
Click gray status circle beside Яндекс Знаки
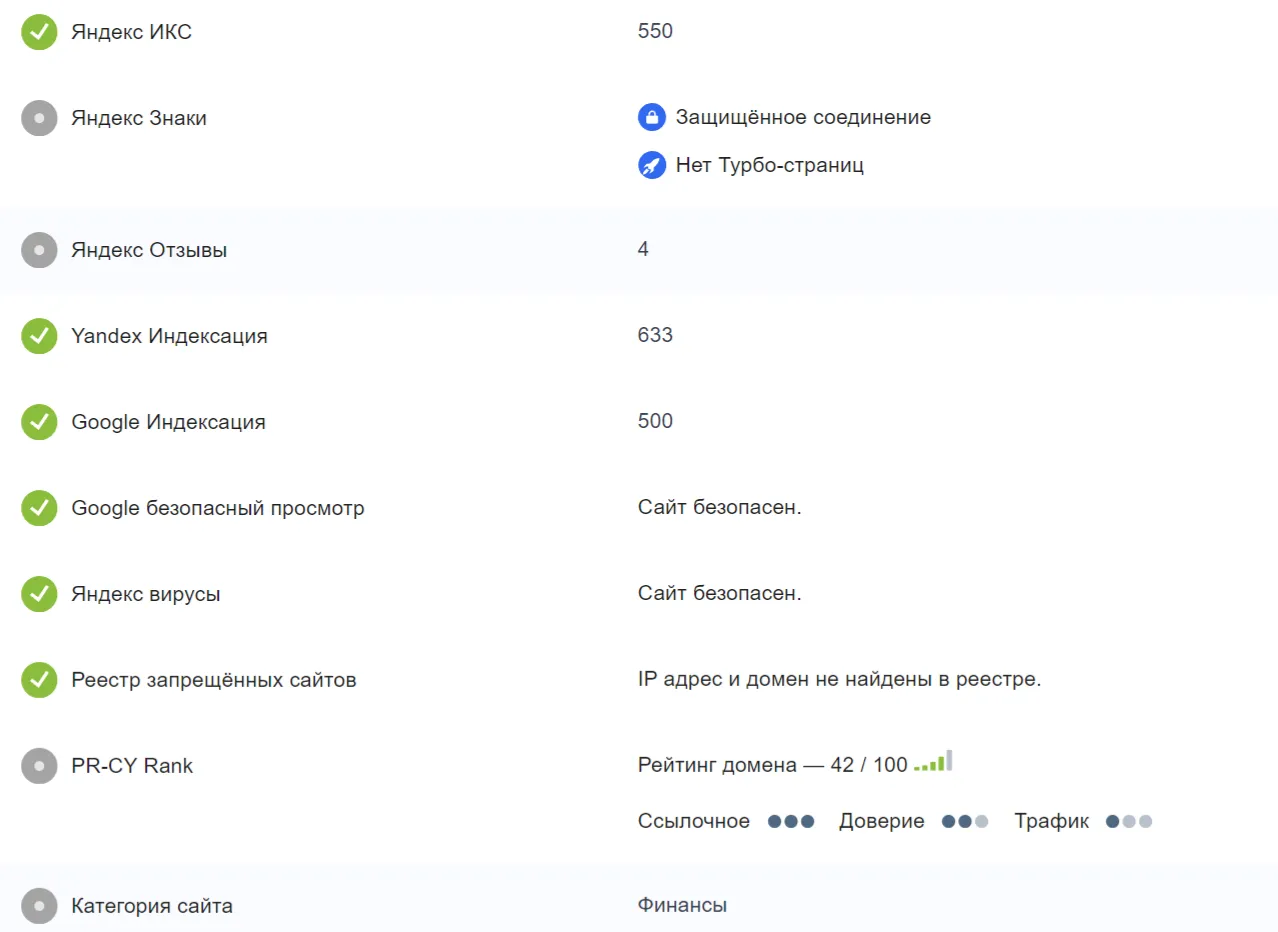(39, 118)
